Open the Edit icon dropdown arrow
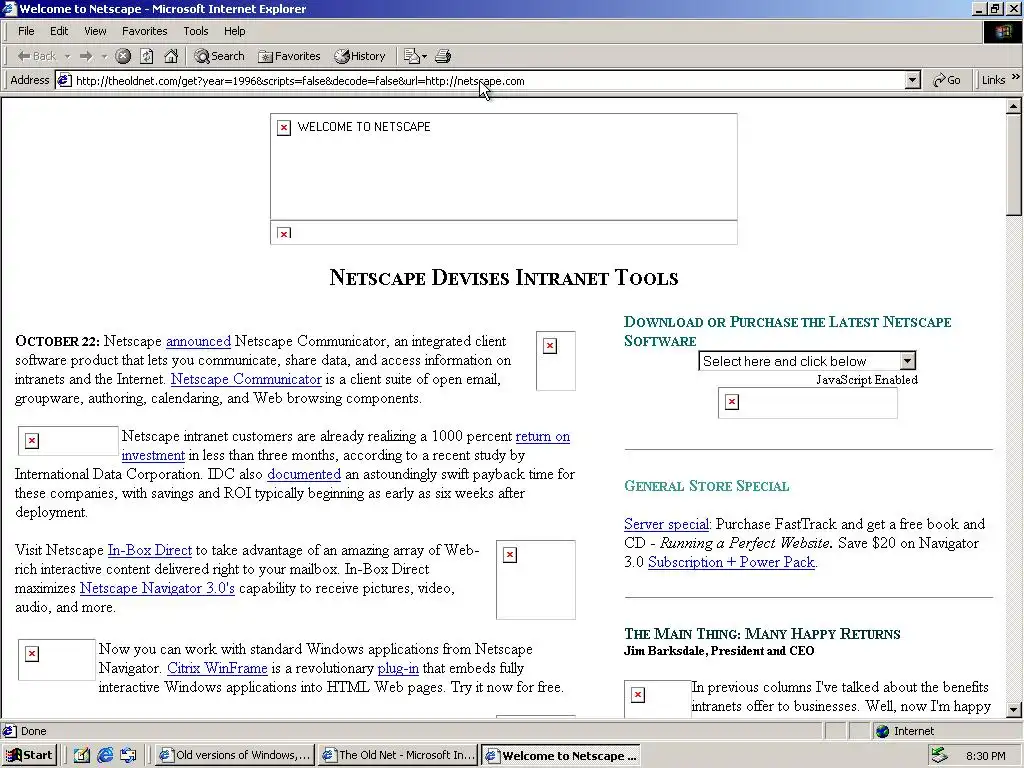1024x768 pixels. (x=424, y=56)
